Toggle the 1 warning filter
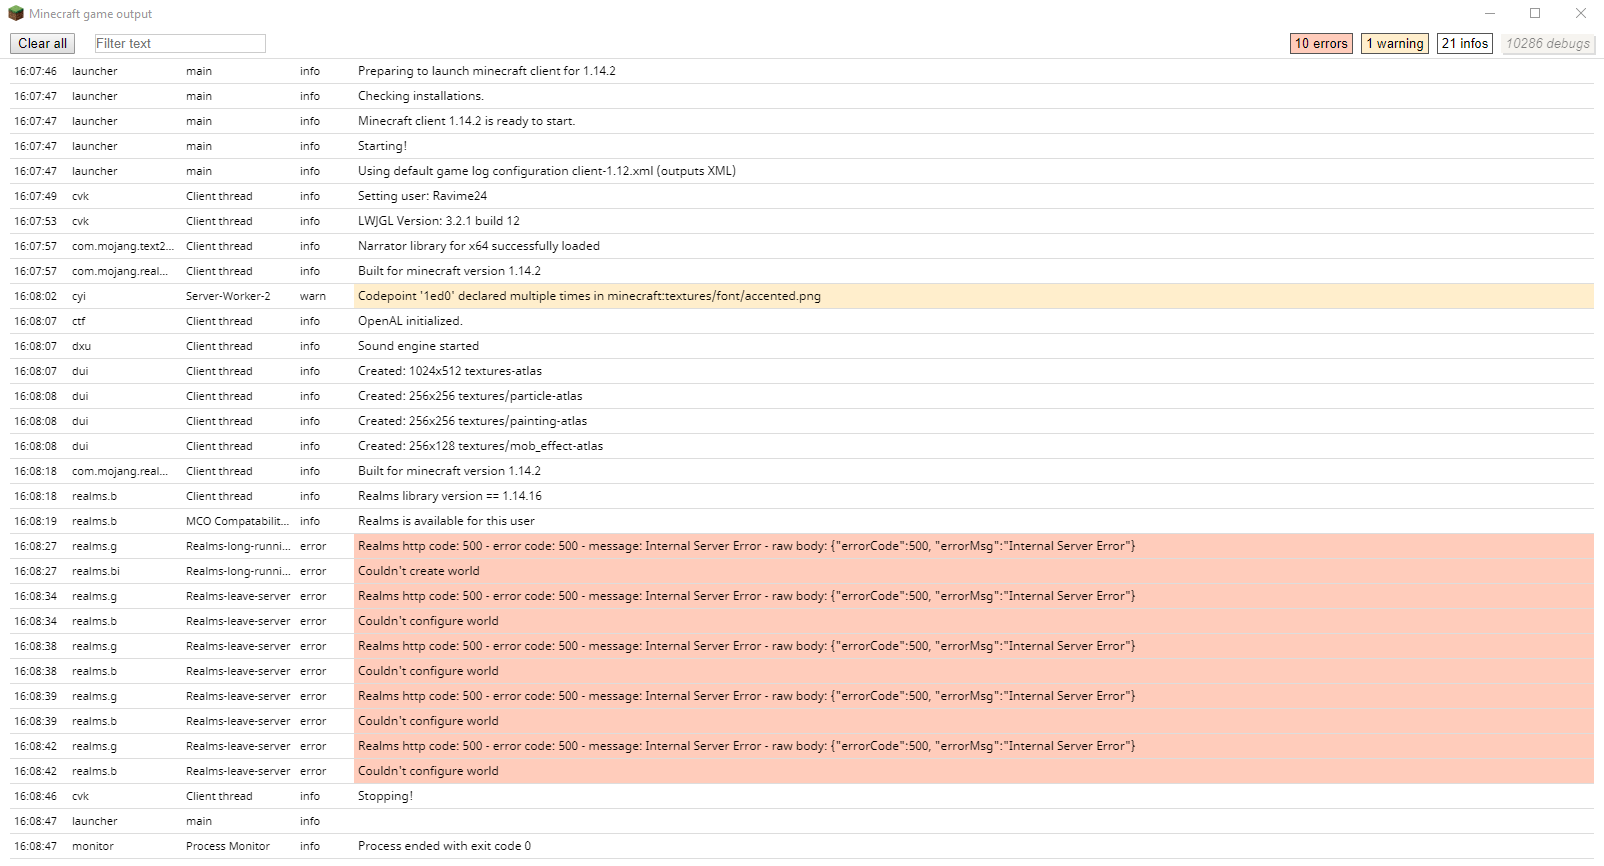The width and height of the screenshot is (1604, 866). point(1394,43)
